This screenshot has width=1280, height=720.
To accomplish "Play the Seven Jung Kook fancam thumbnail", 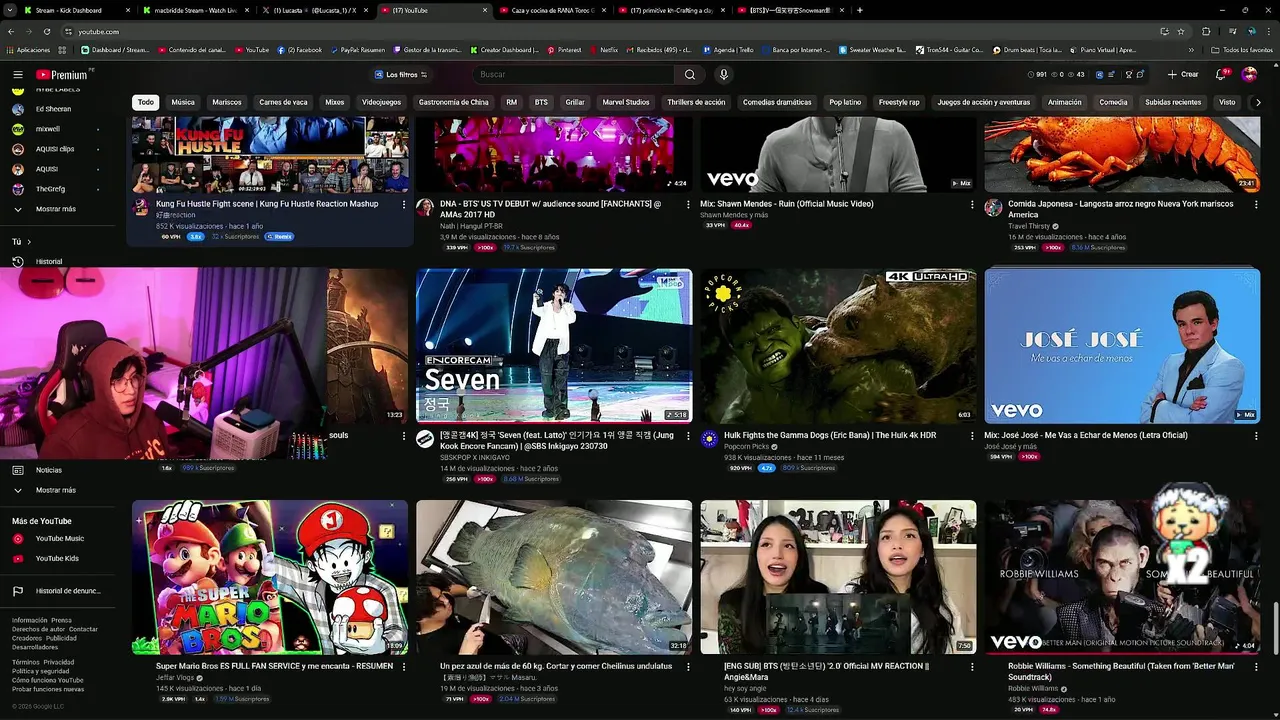I will tap(554, 346).
